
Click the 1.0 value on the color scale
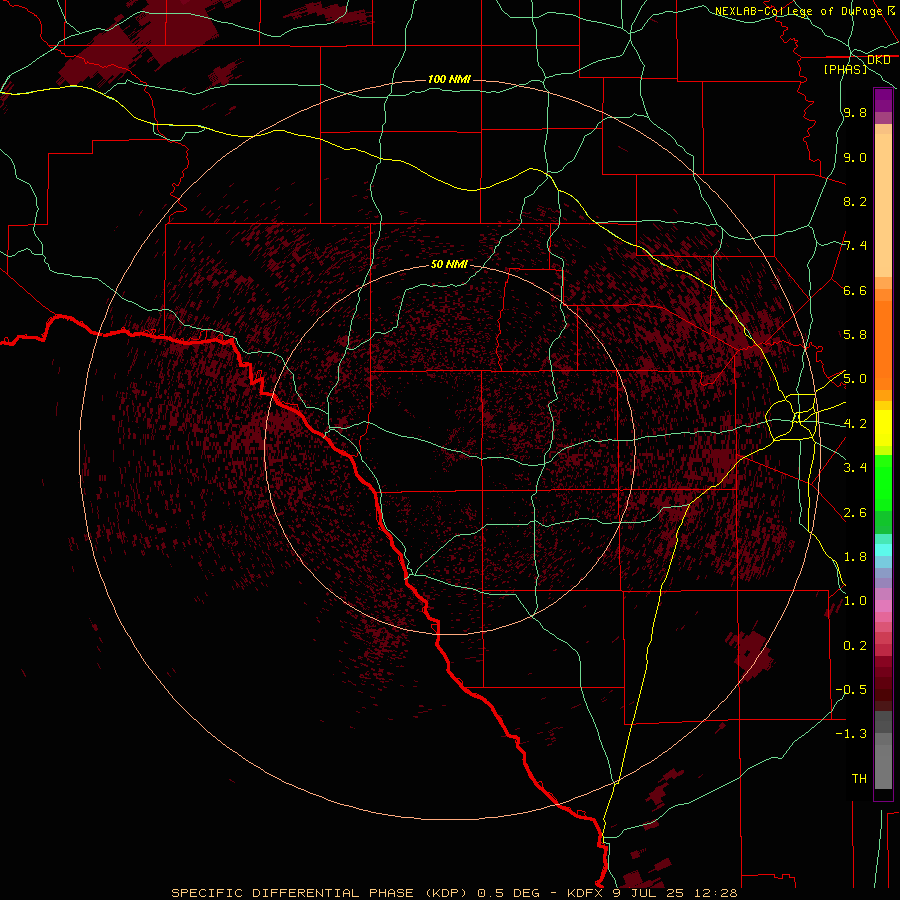[855, 601]
